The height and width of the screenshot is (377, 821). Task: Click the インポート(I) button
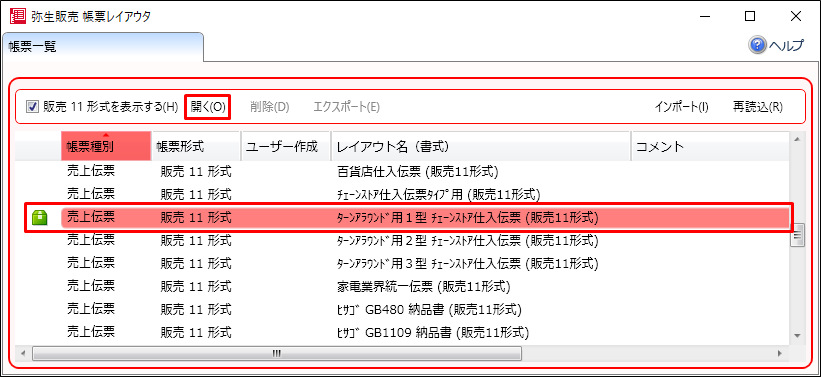681,107
